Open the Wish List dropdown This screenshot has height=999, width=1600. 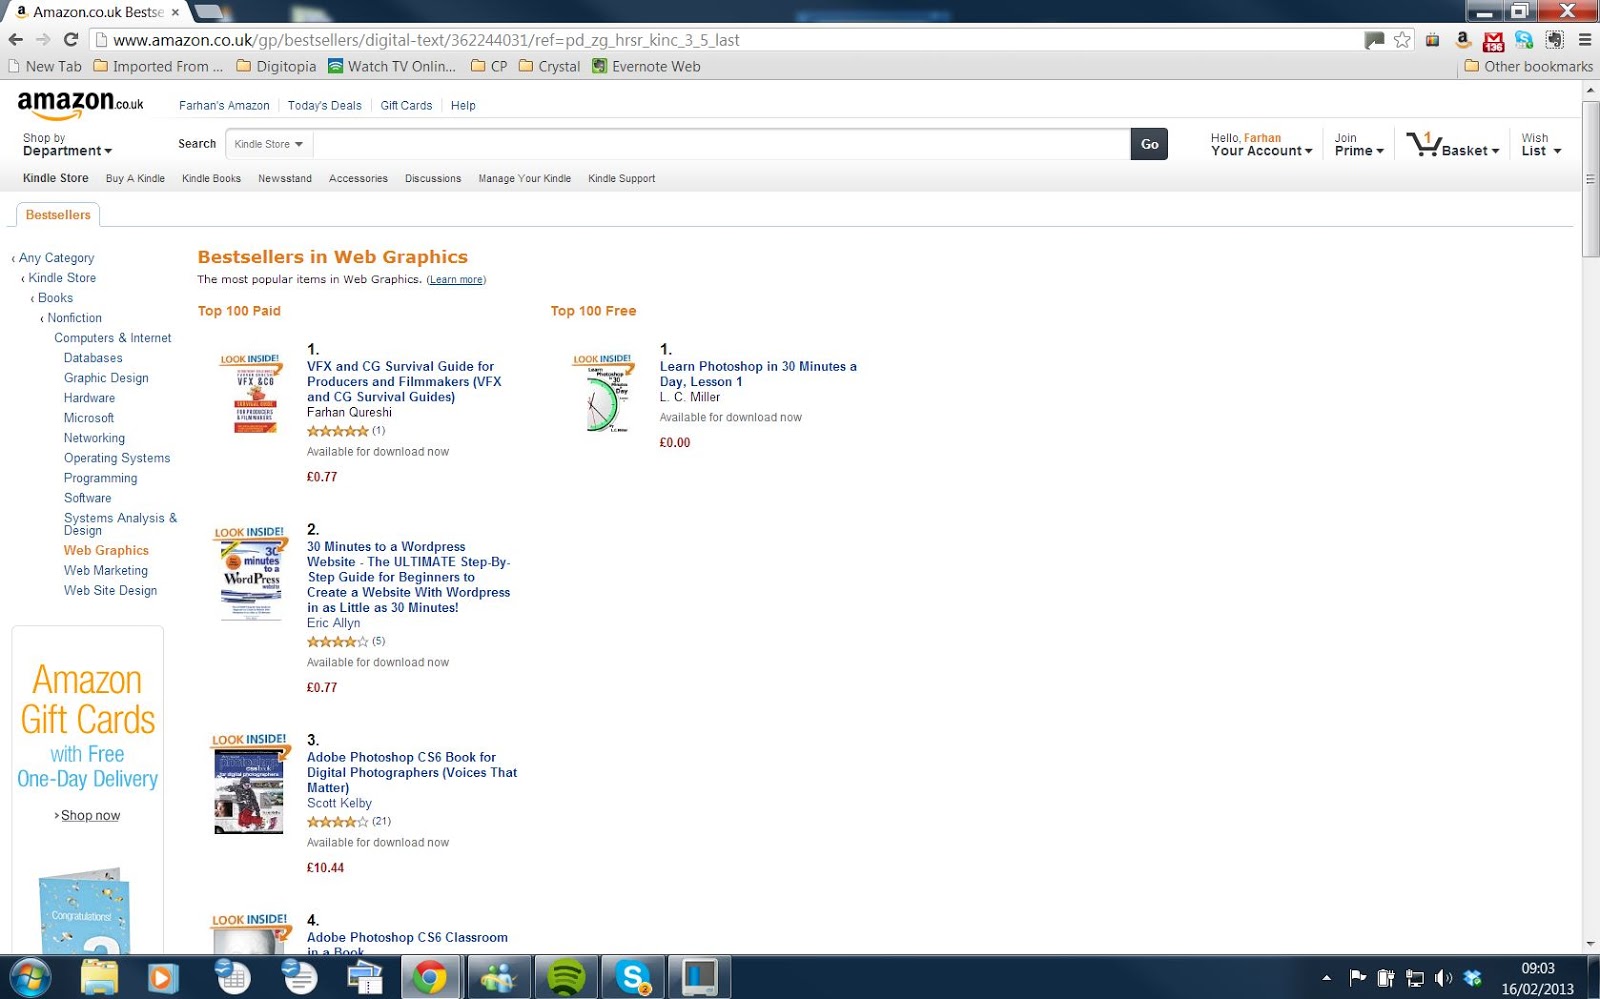coord(1541,145)
